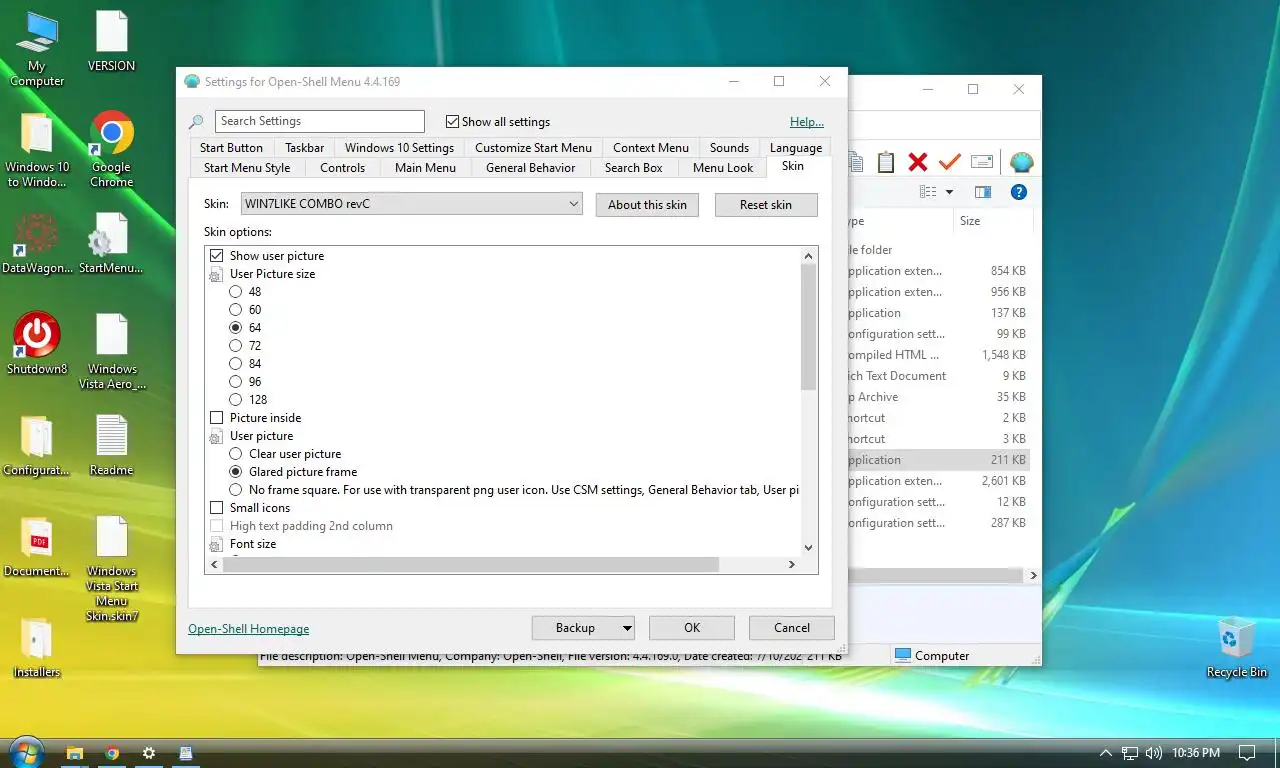Click the Search Settings input field
This screenshot has height=768, width=1280.
tap(320, 121)
